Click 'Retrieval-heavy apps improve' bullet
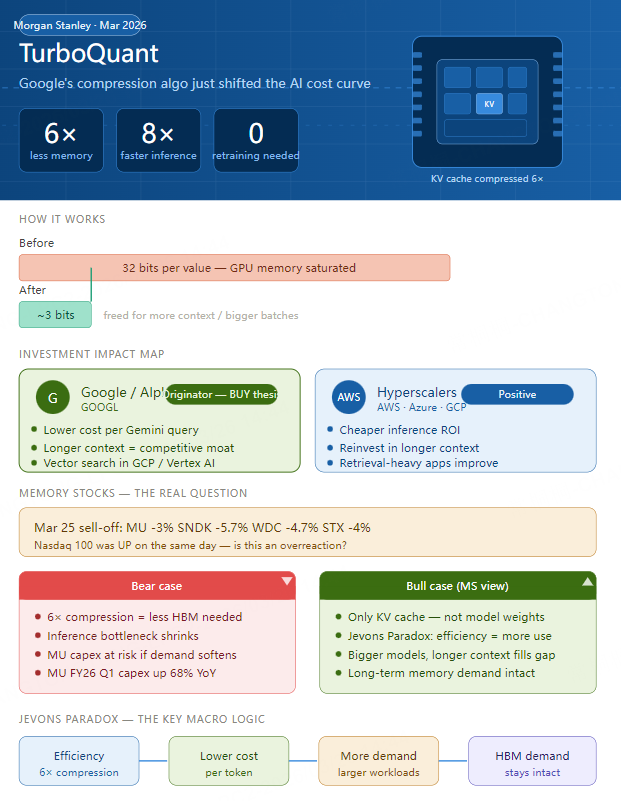 pos(419,463)
